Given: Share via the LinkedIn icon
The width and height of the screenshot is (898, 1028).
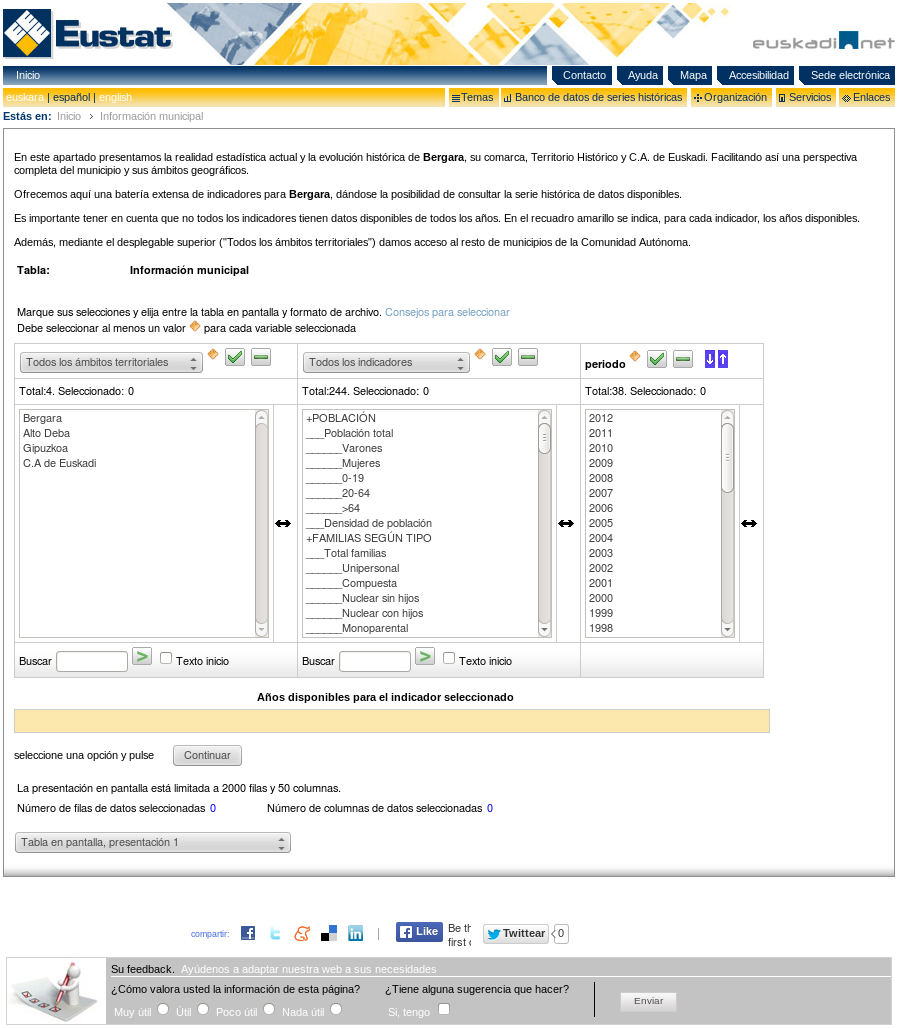Looking at the screenshot, I should click(x=355, y=933).
